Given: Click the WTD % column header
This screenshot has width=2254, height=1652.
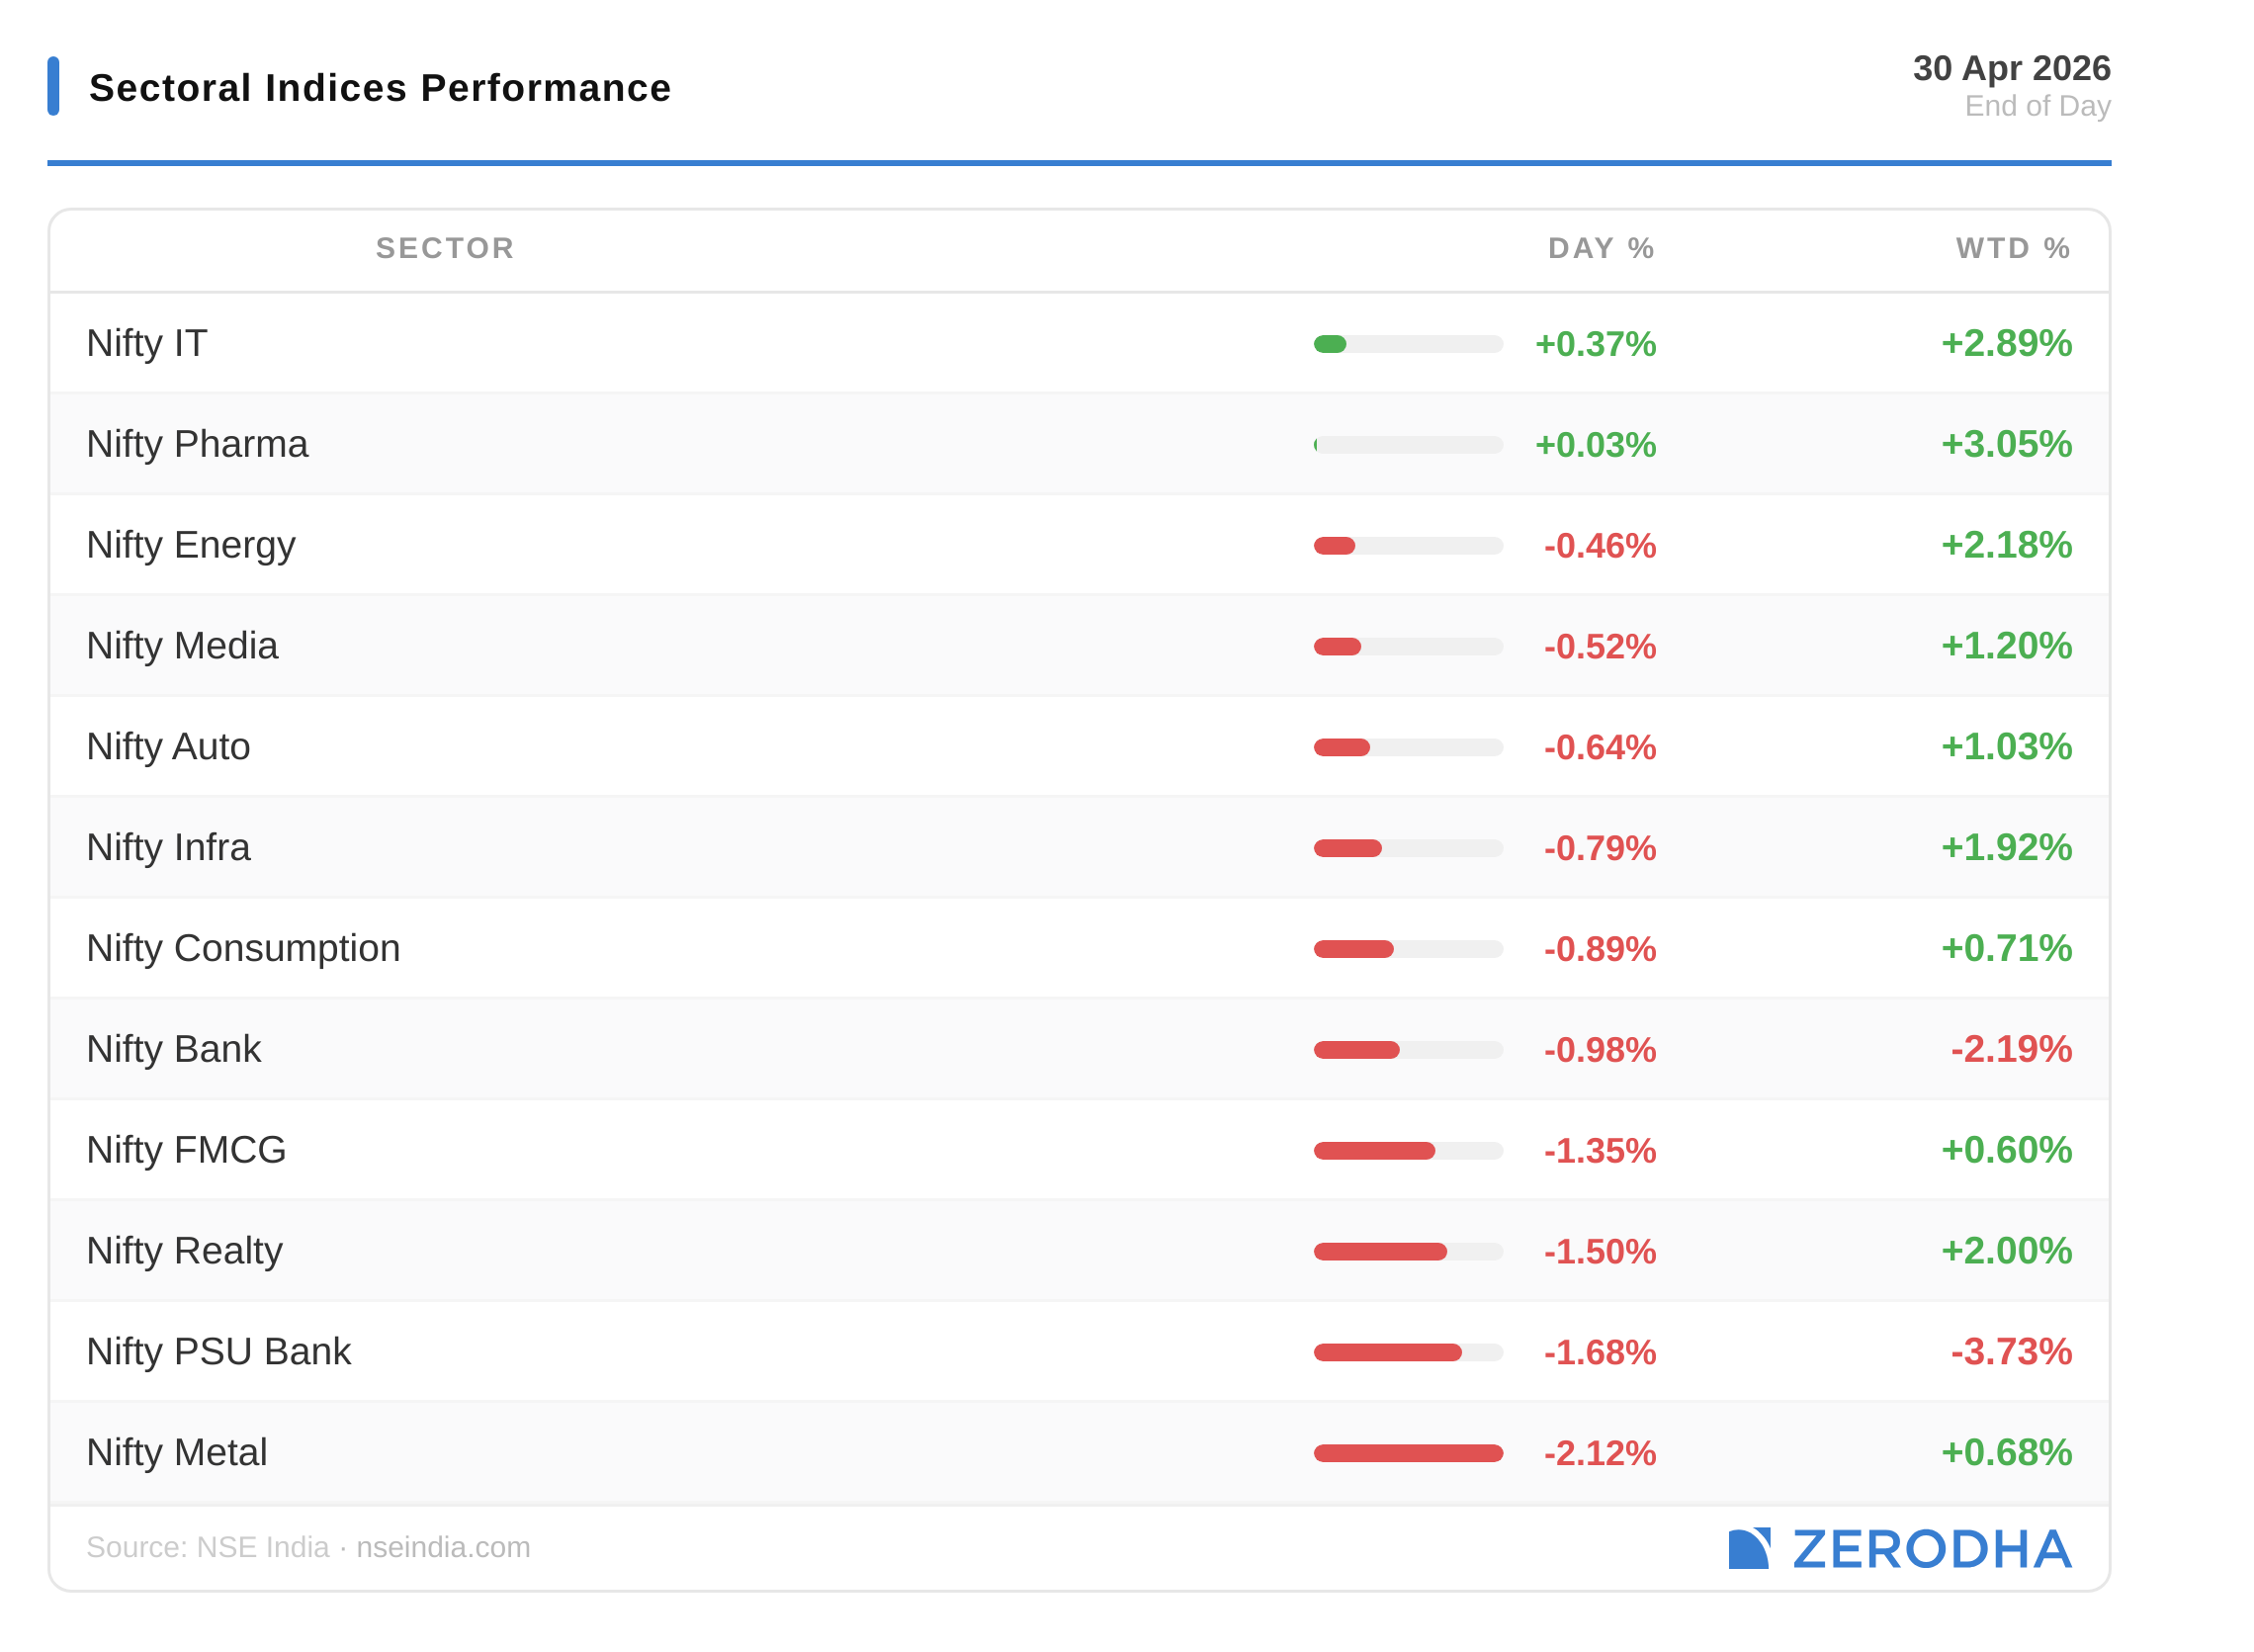Looking at the screenshot, I should click(x=2013, y=248).
